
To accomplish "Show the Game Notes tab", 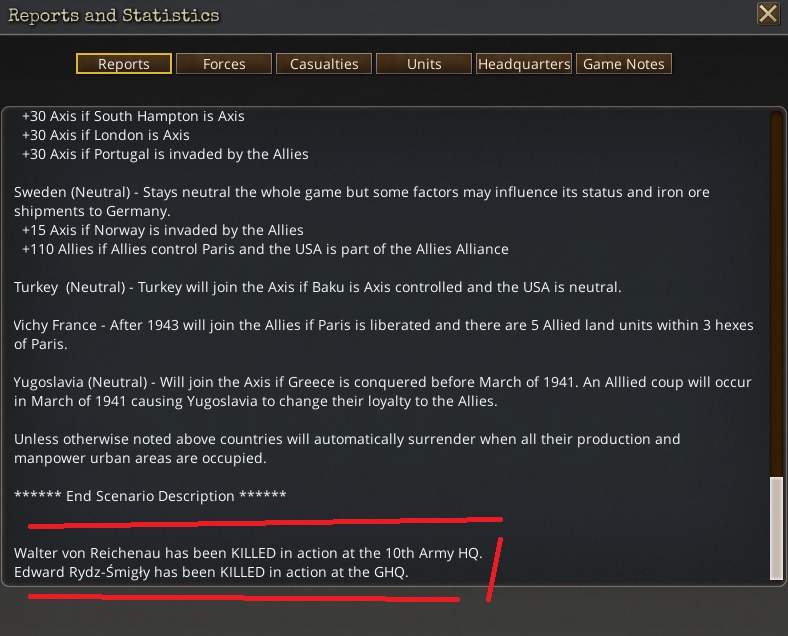I will coord(624,64).
